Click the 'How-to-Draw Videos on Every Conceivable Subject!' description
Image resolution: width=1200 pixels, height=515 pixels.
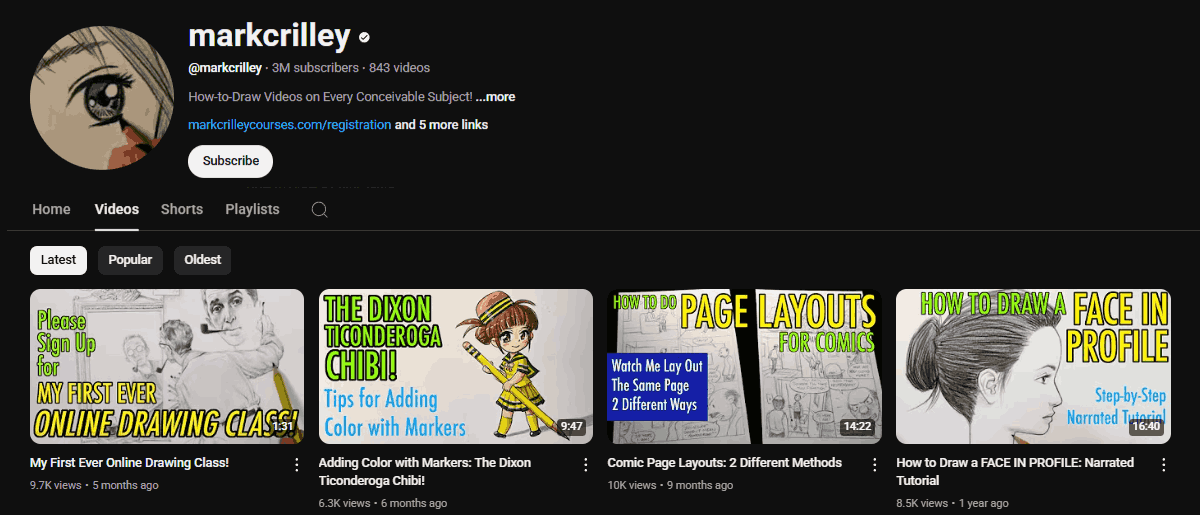(330, 97)
